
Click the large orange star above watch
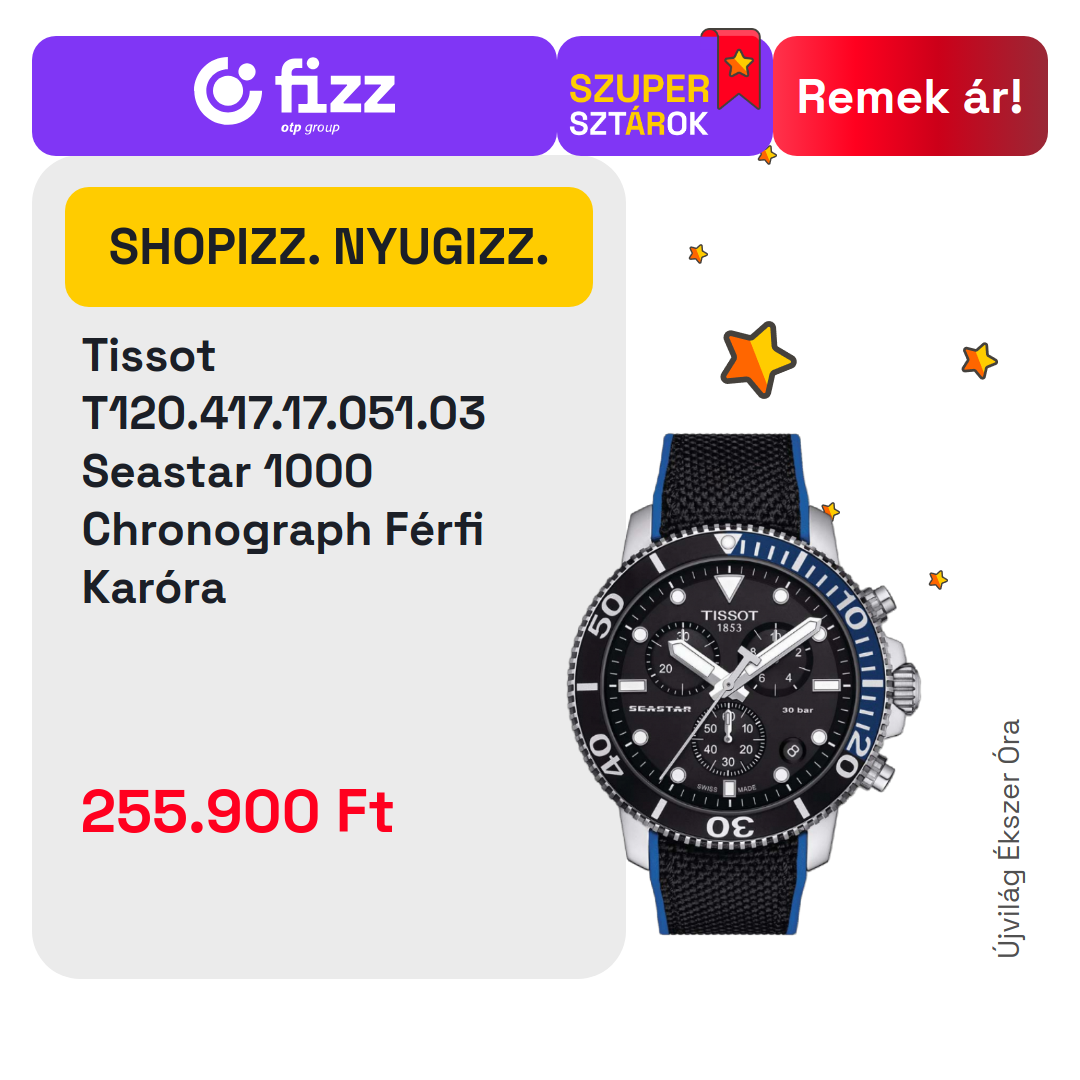click(x=758, y=360)
